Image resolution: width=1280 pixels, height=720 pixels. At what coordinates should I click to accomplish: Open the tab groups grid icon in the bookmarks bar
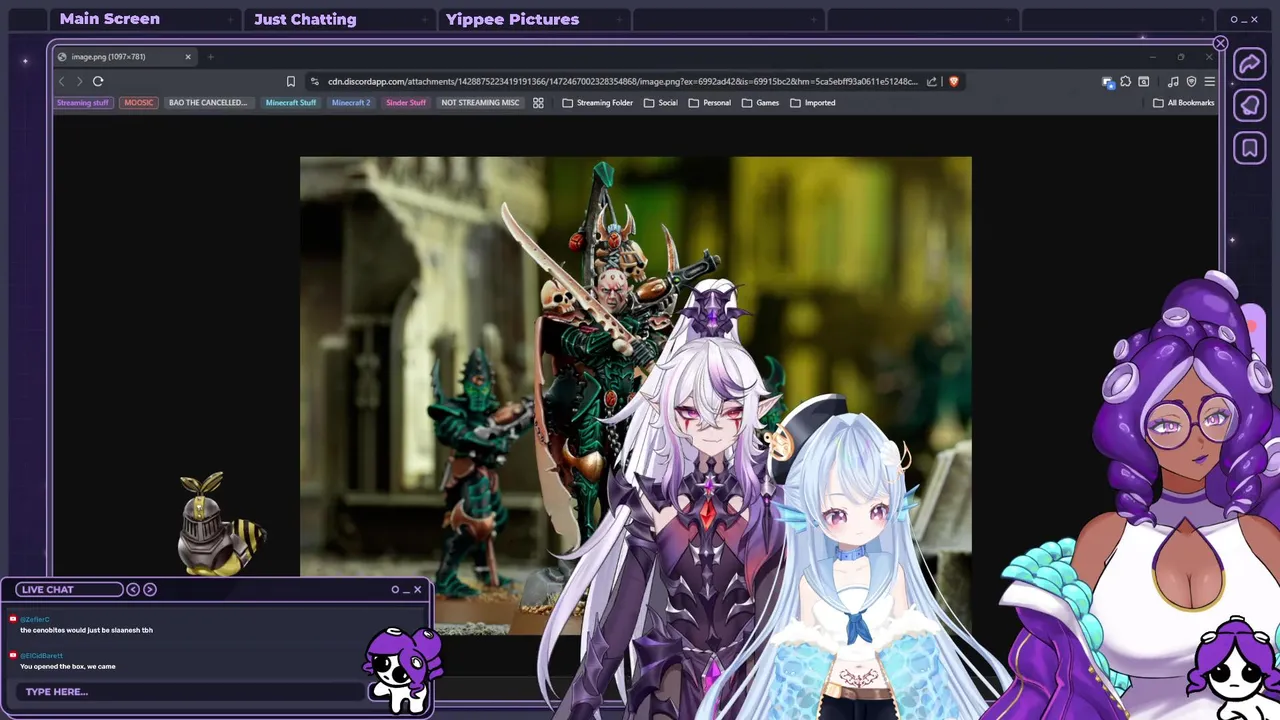tap(538, 102)
